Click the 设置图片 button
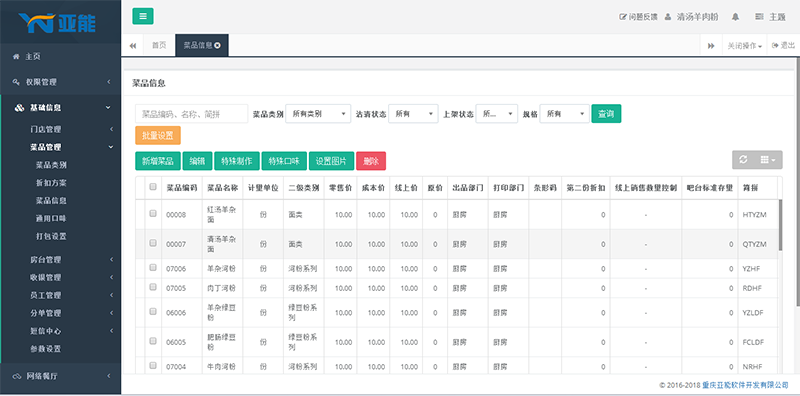Screen dimensions: 800x396 coord(331,161)
